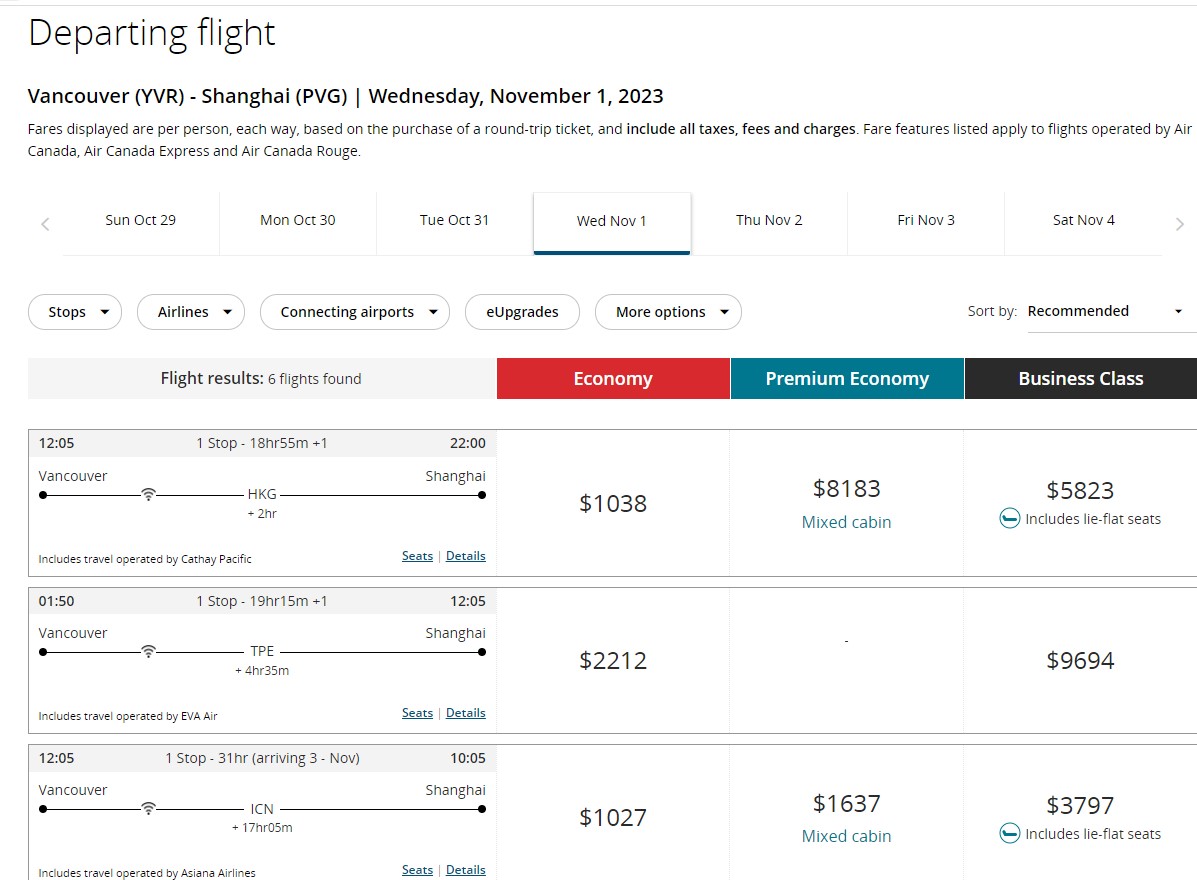Open the Stops filter dropdown
Image resolution: width=1197 pixels, height=880 pixels.
[x=75, y=312]
